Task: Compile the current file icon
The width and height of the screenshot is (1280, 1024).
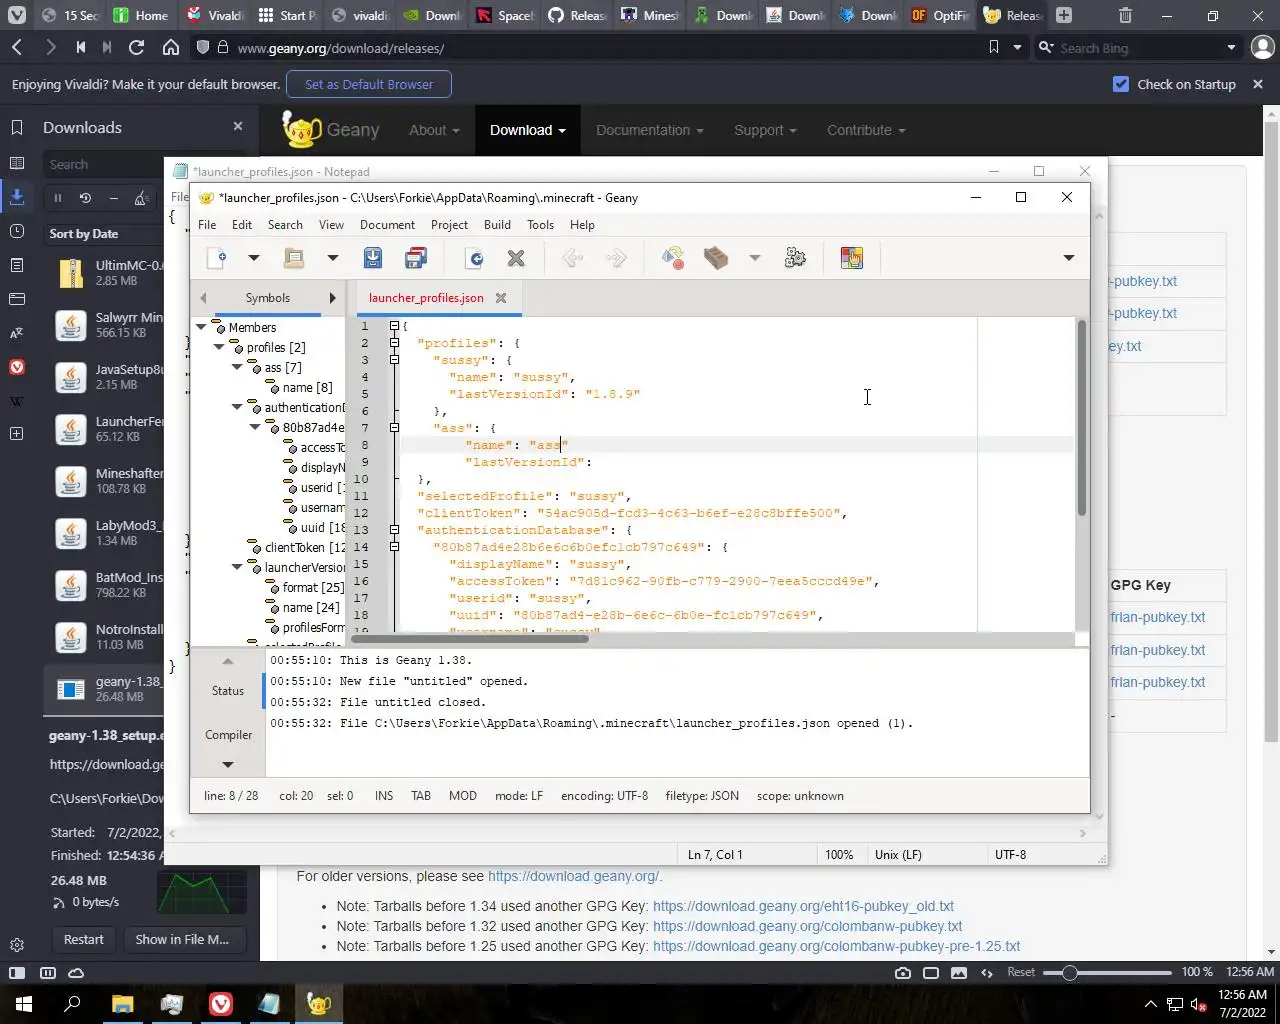Action: [673, 258]
